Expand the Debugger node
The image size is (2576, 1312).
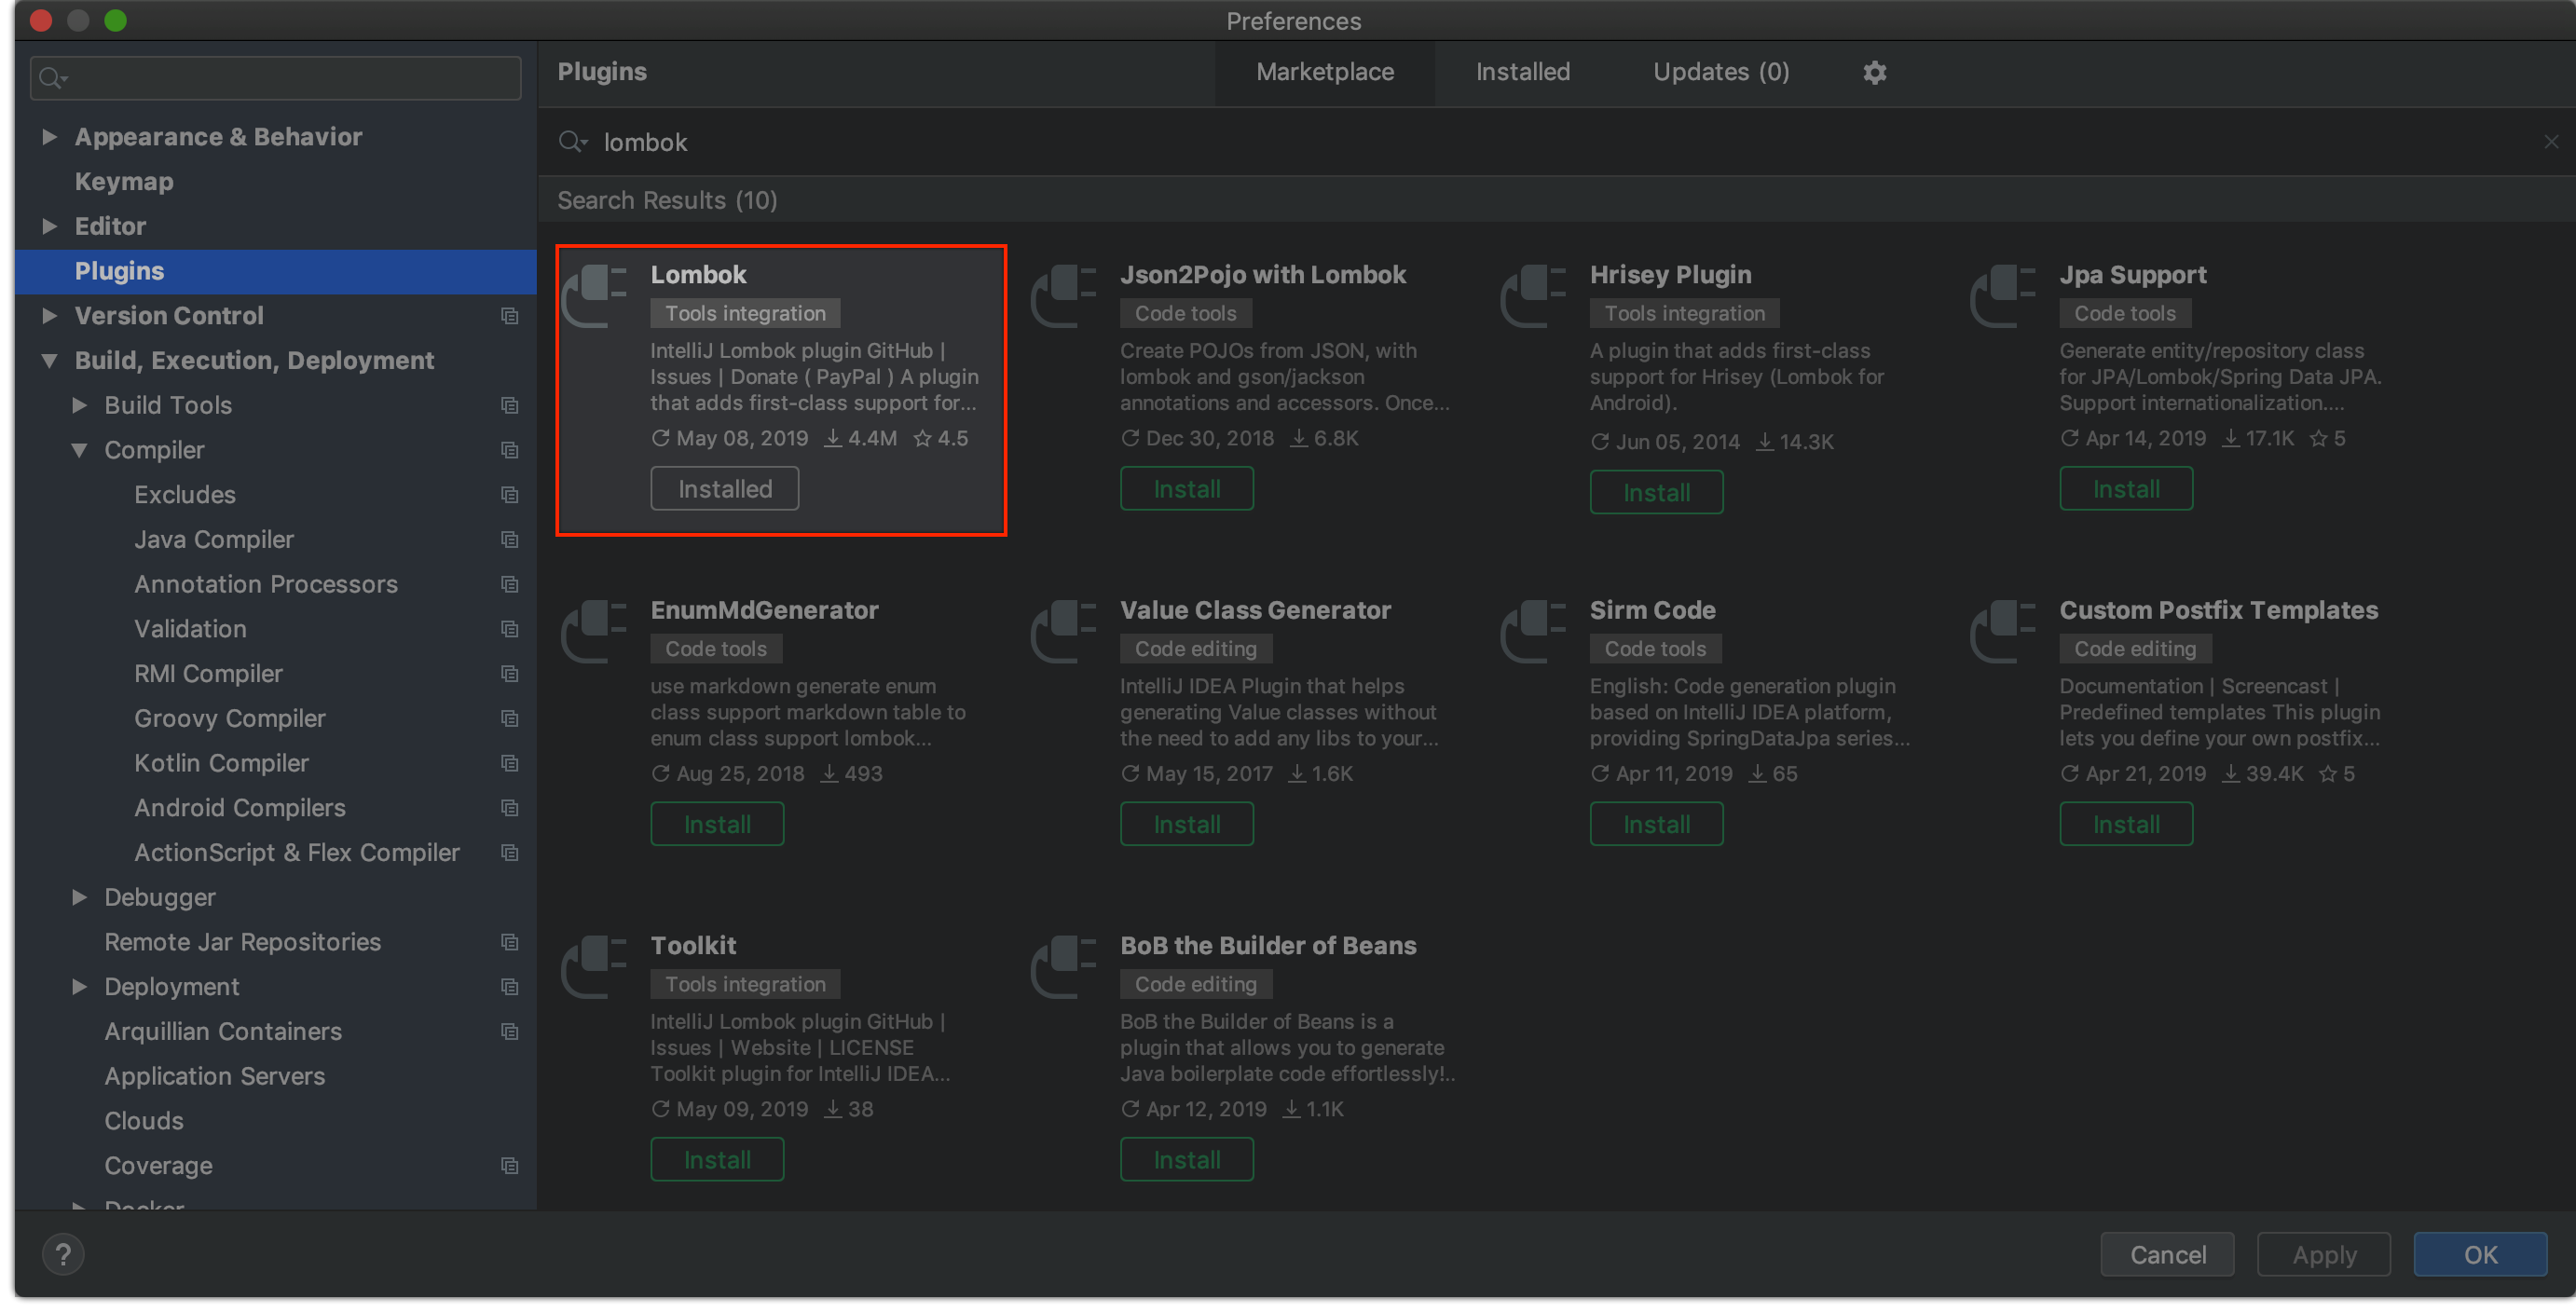[x=79, y=897]
